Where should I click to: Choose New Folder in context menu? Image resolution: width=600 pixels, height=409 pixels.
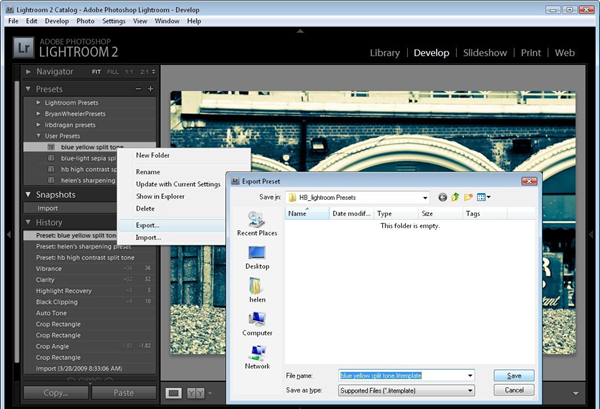pos(152,155)
